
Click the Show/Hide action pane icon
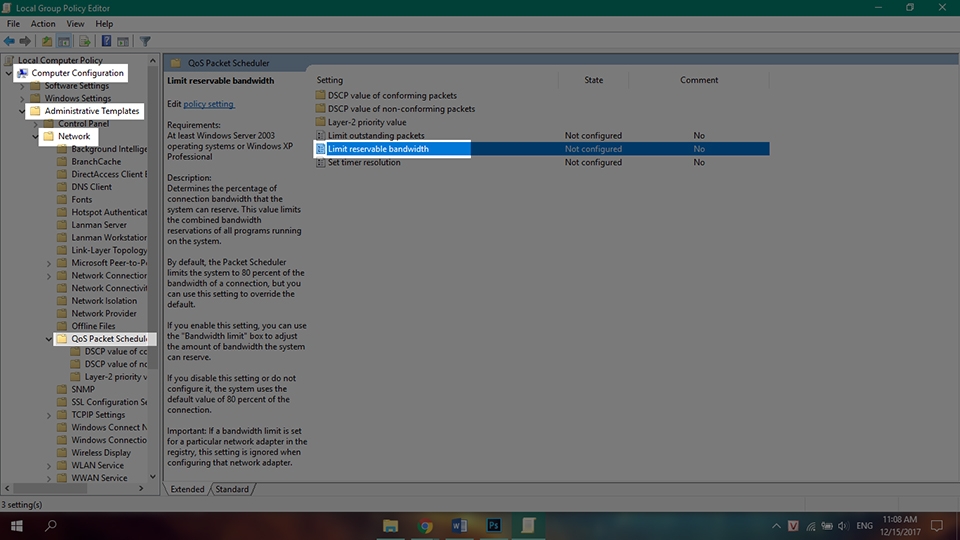click(123, 41)
